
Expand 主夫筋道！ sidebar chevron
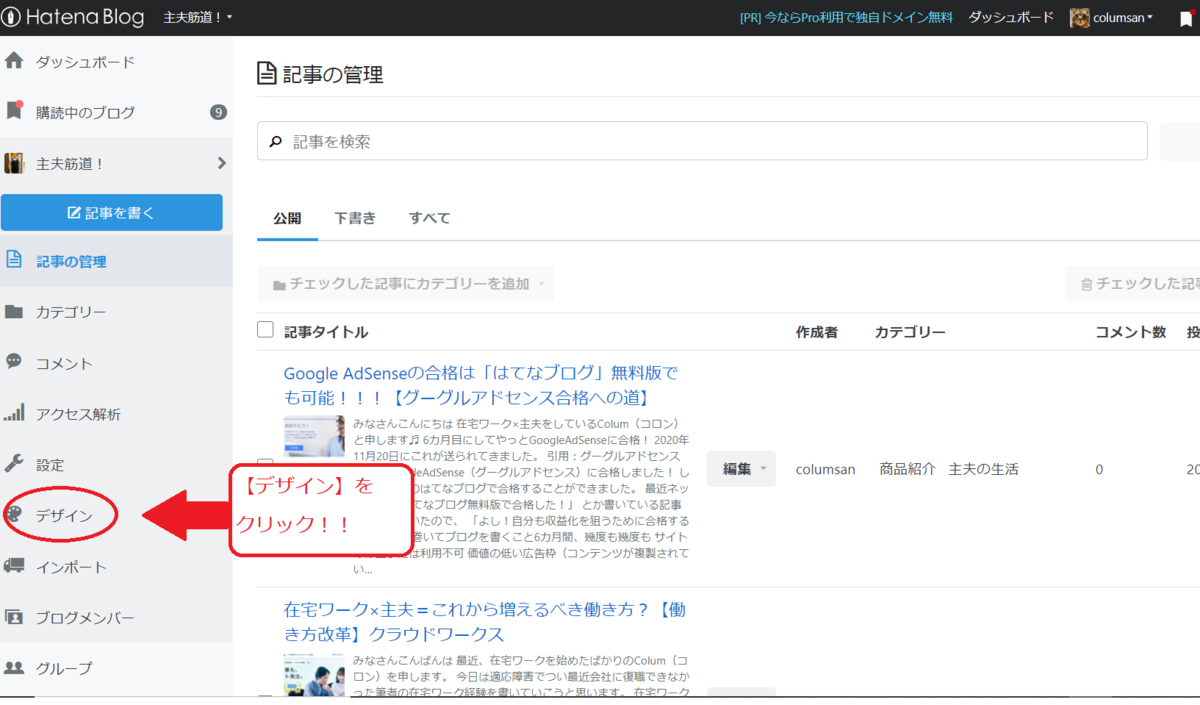click(x=221, y=163)
